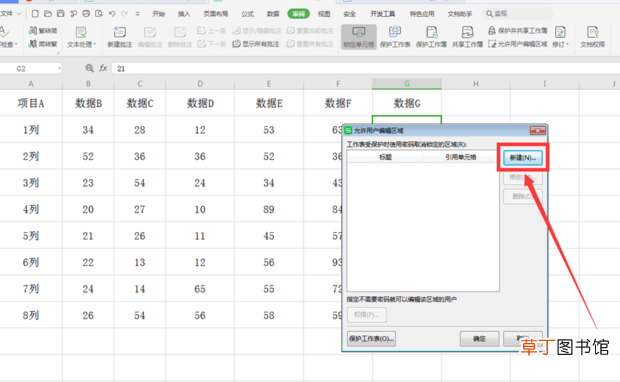Click the undo arrow icon
This screenshot has height=382, width=620.
click(x=112, y=14)
